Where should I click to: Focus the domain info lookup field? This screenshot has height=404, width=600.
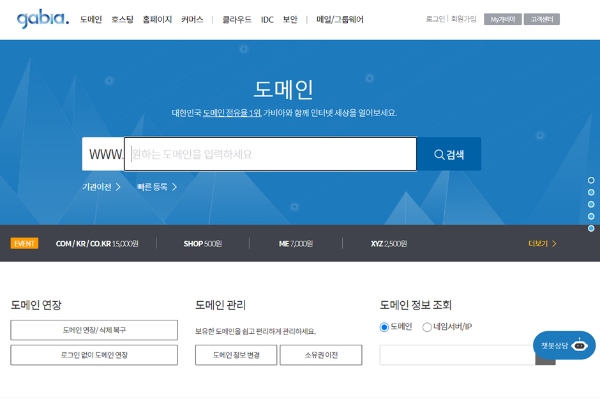457,355
